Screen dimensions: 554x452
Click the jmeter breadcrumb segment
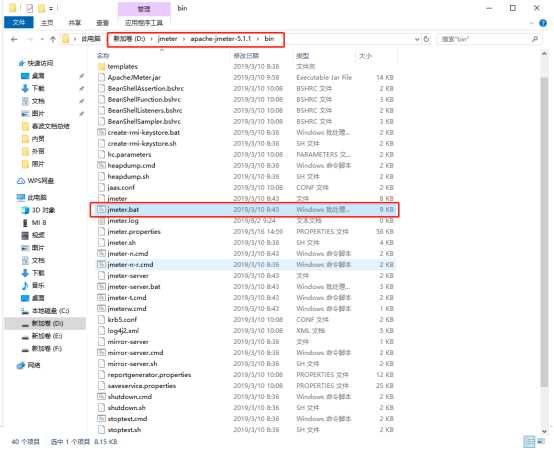coord(167,39)
